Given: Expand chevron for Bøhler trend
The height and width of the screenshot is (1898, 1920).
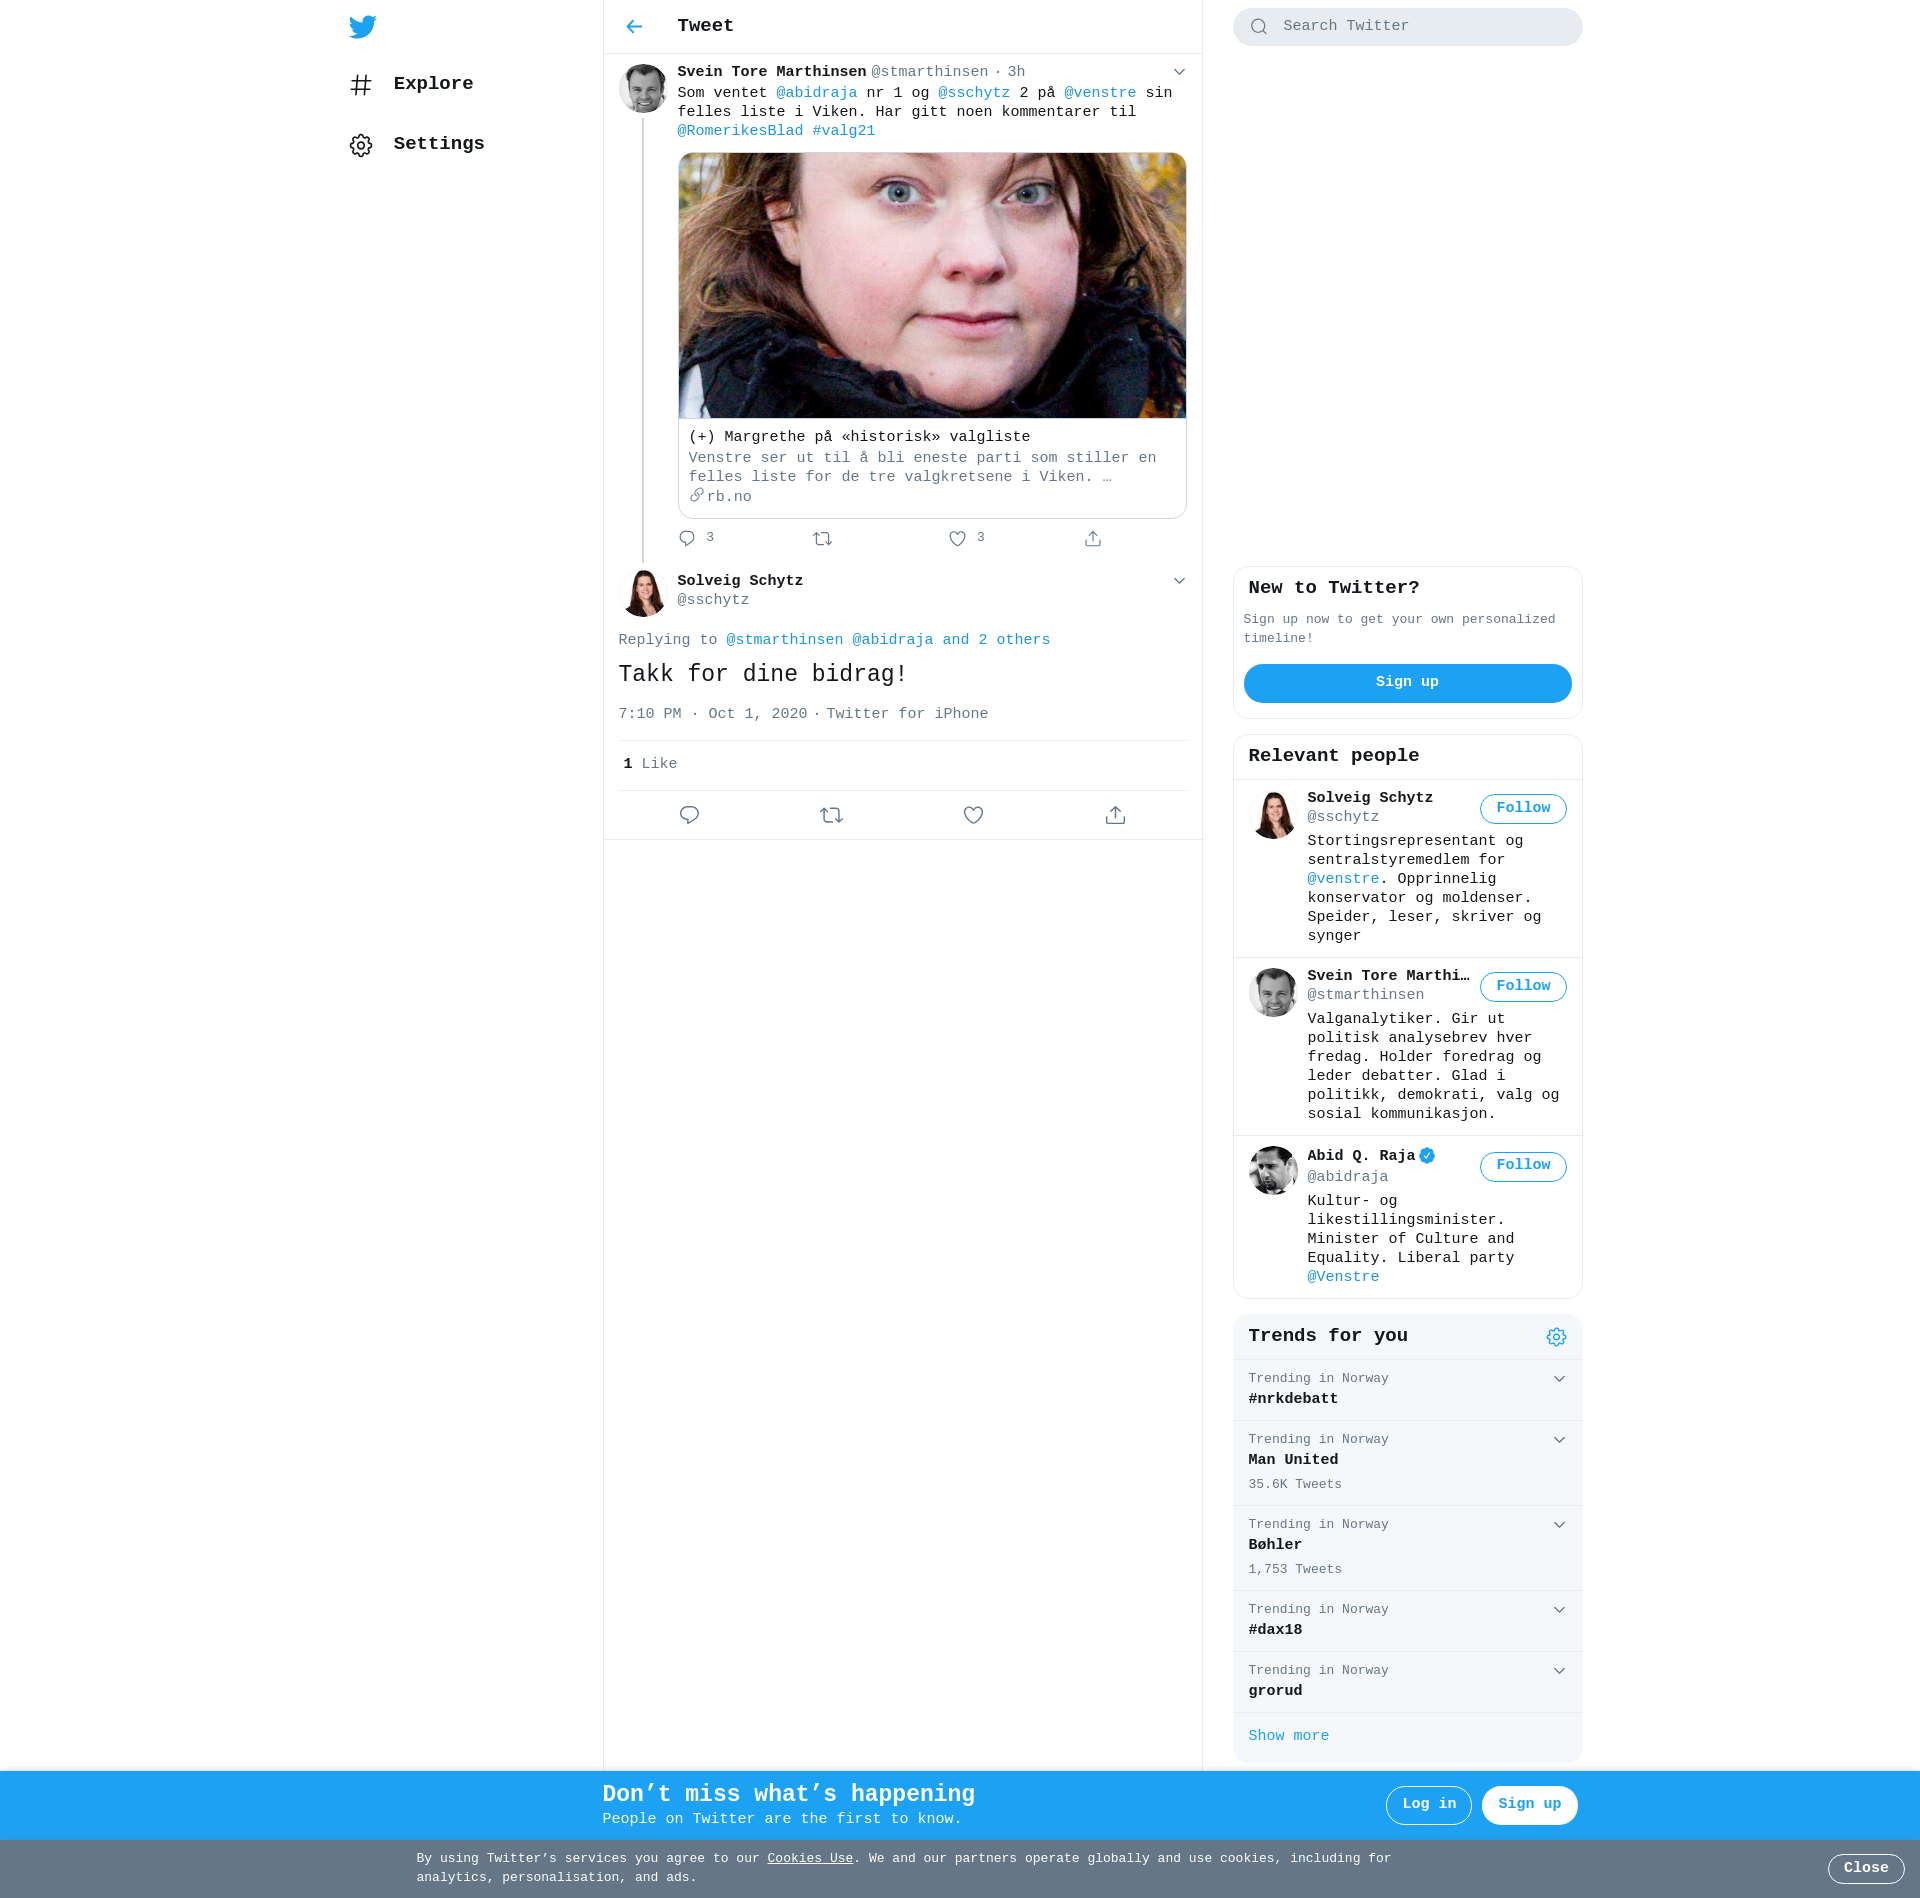Looking at the screenshot, I should (x=1559, y=1525).
